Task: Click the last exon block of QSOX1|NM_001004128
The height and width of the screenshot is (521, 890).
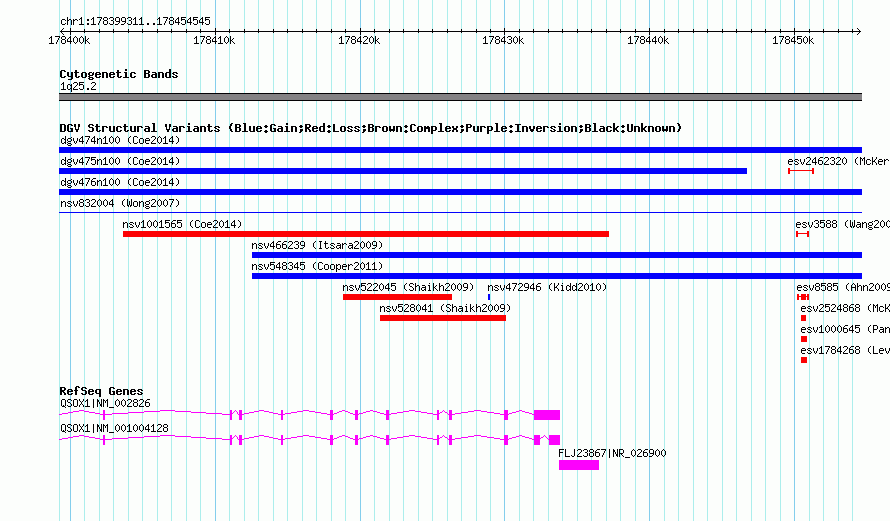Action: click(x=555, y=440)
